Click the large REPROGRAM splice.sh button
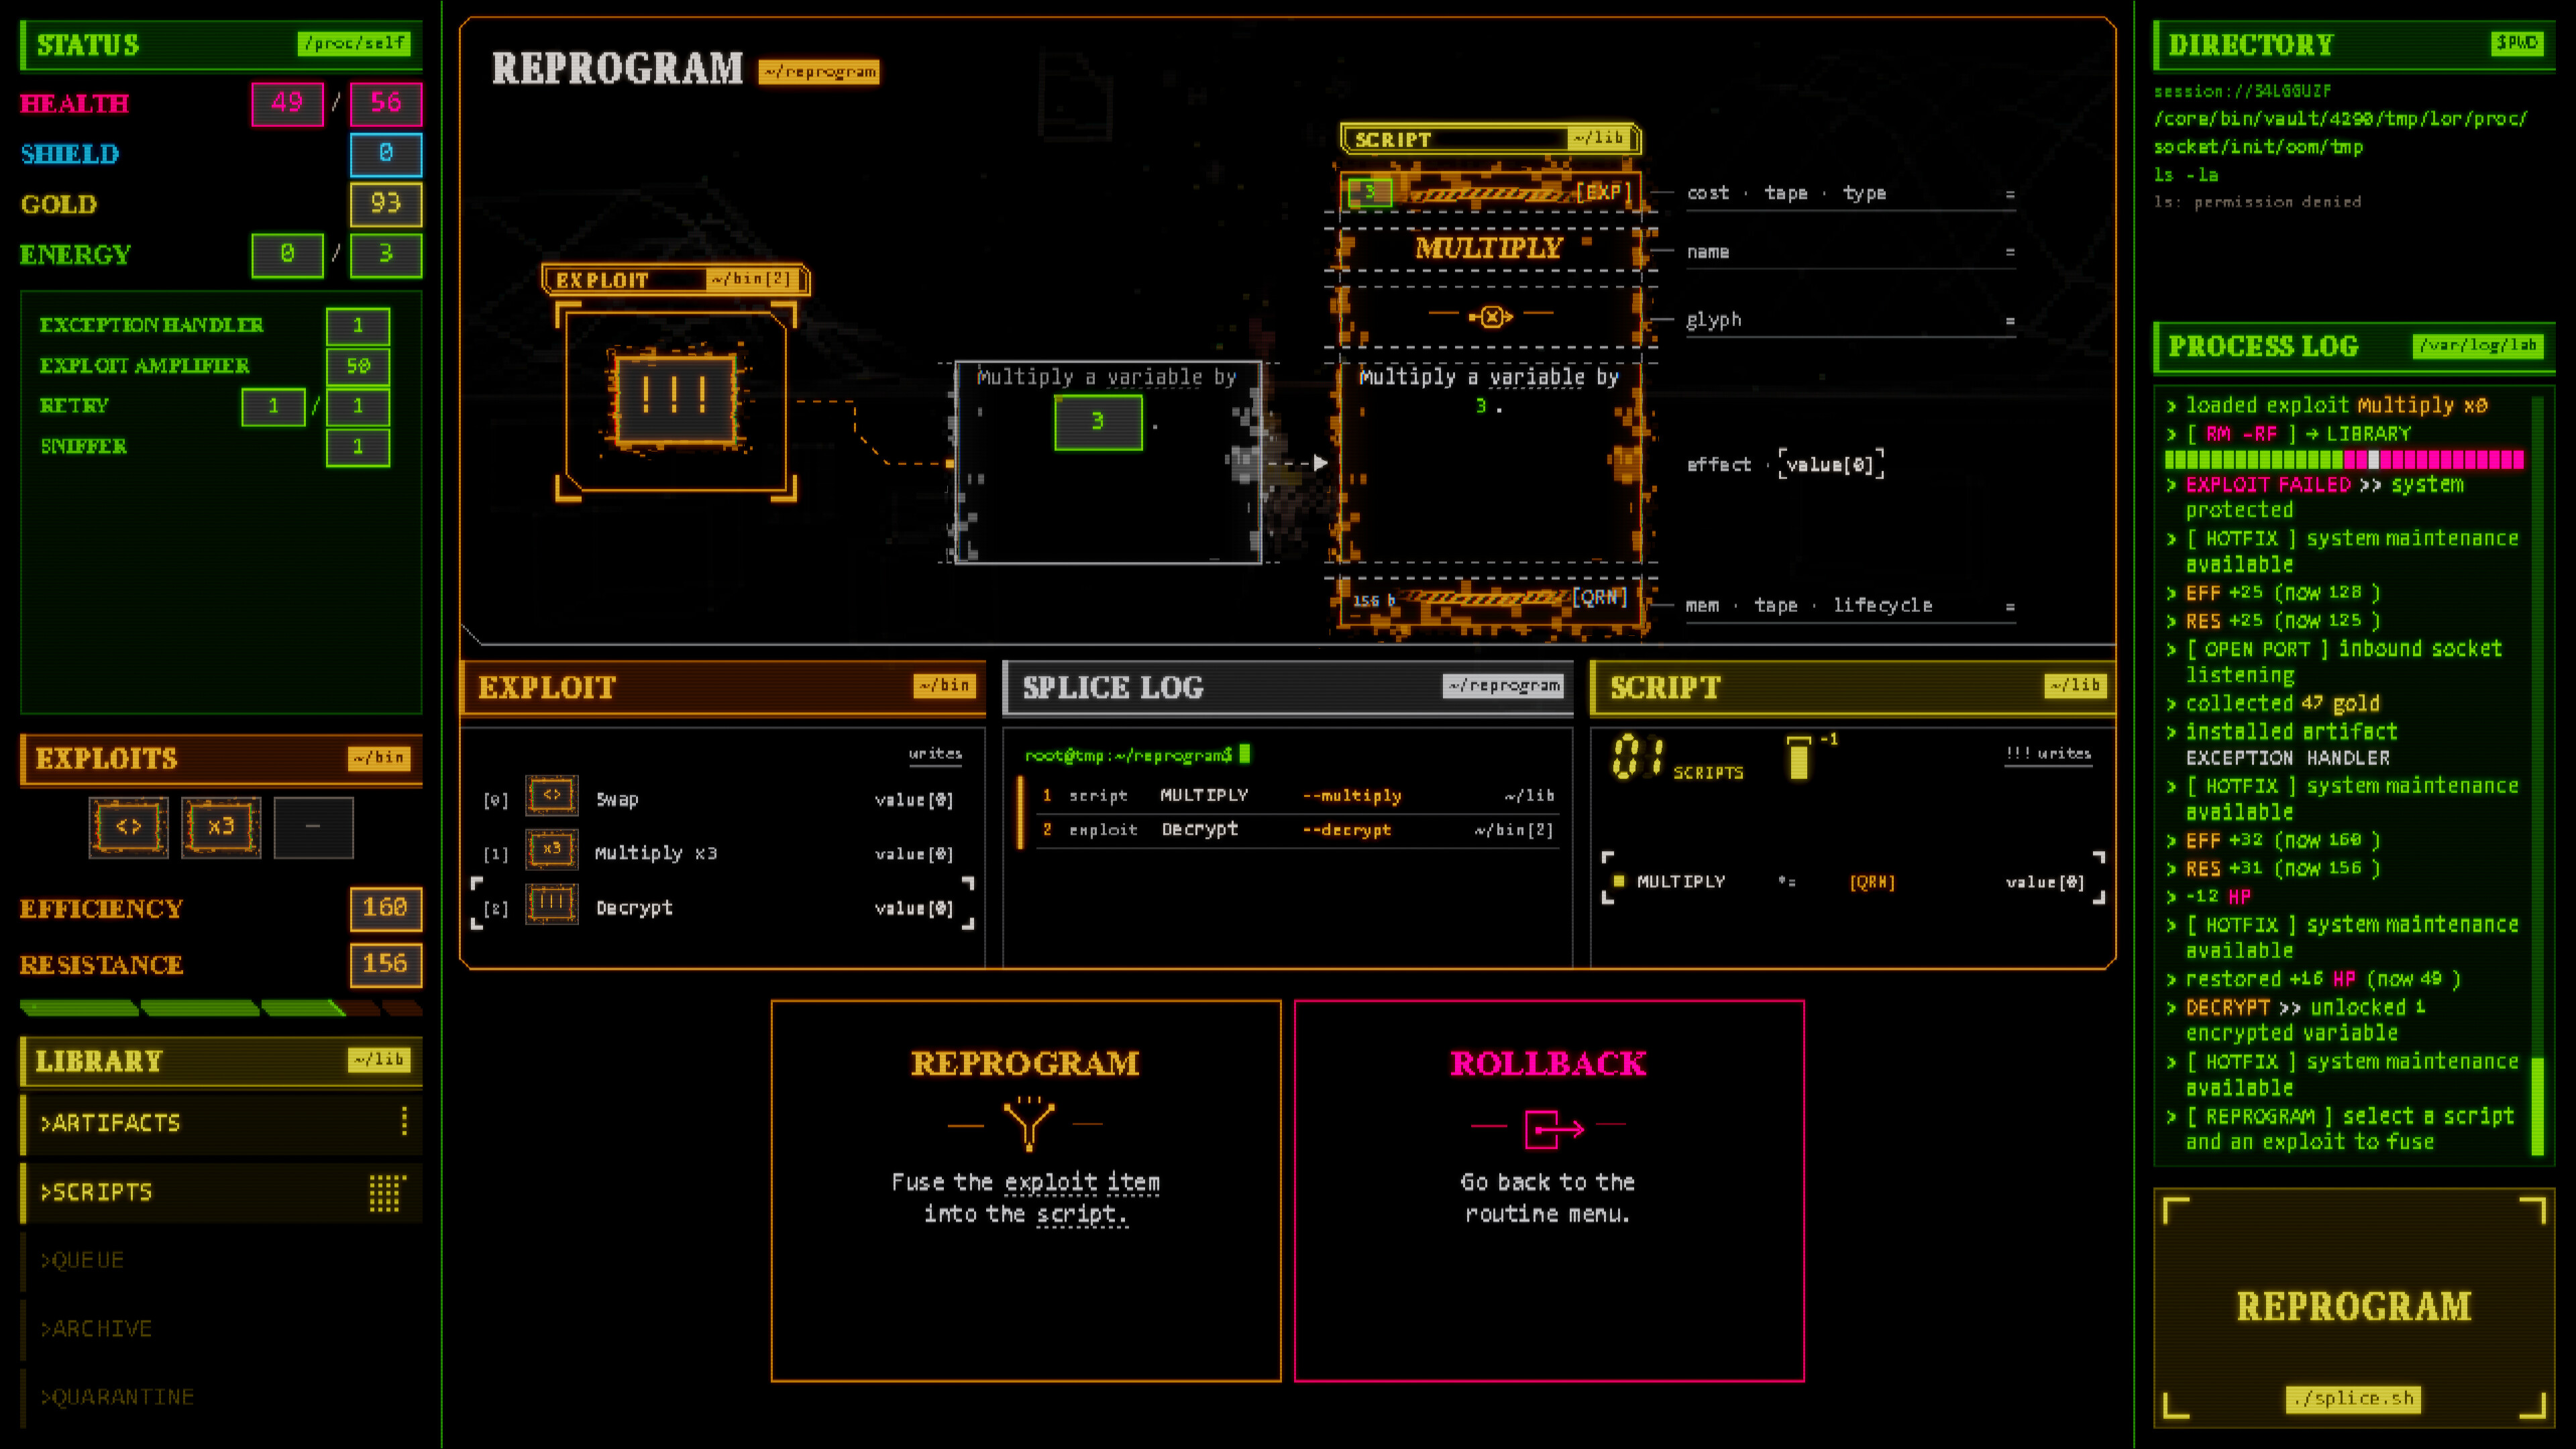The height and width of the screenshot is (1449, 2576). tap(2354, 1307)
